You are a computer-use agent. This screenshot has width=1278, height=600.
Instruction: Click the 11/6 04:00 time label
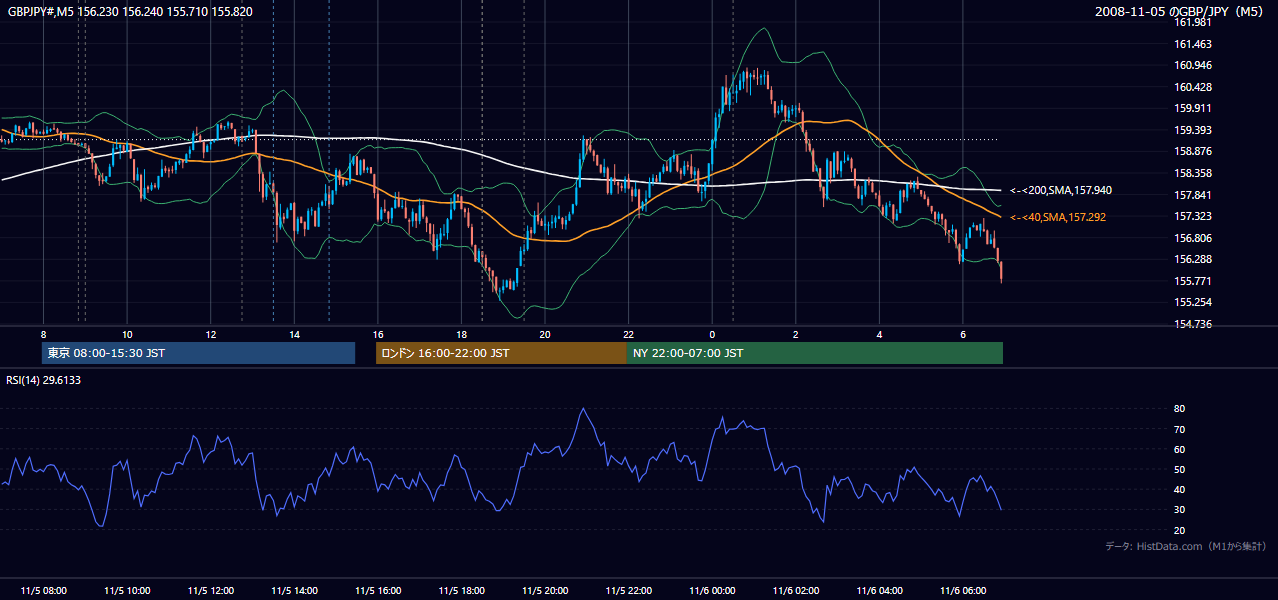click(880, 591)
